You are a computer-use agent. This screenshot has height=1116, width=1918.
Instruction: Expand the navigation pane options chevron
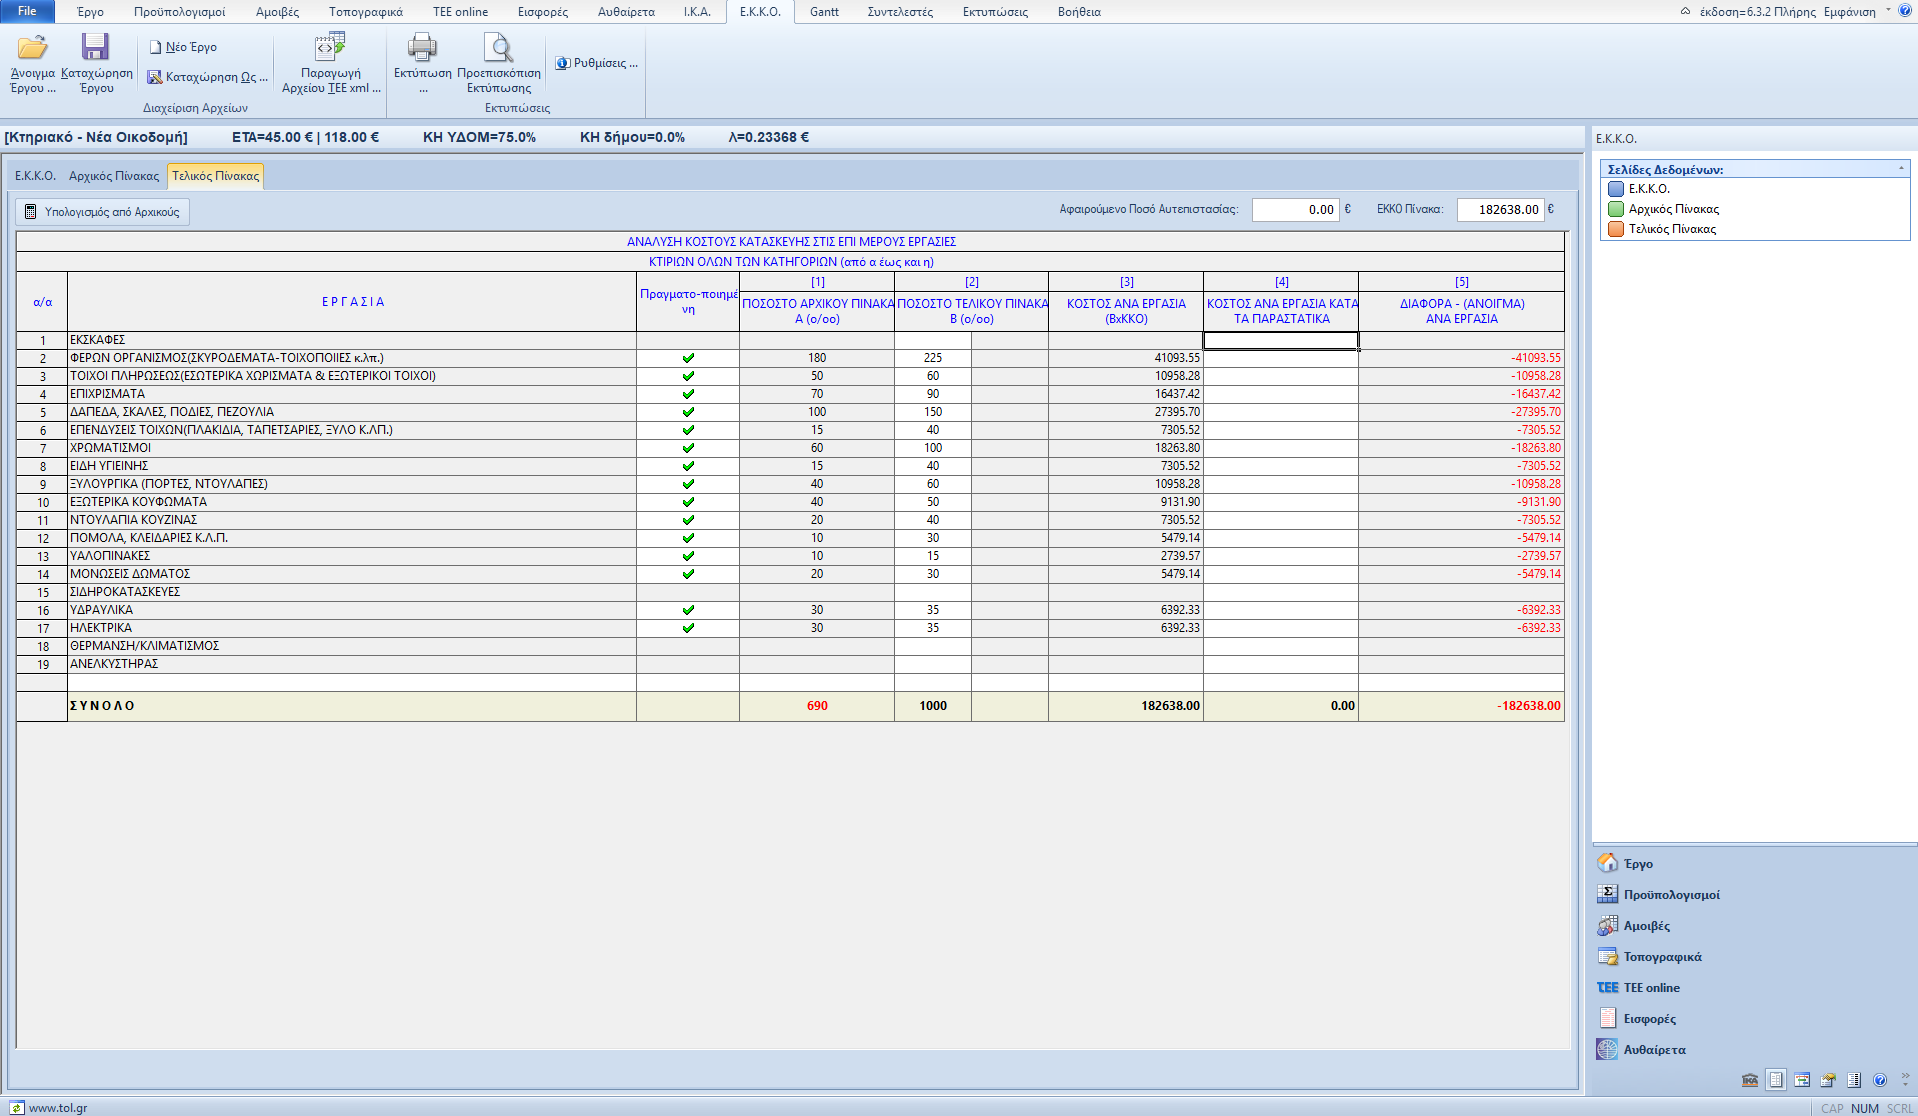(1904, 1077)
